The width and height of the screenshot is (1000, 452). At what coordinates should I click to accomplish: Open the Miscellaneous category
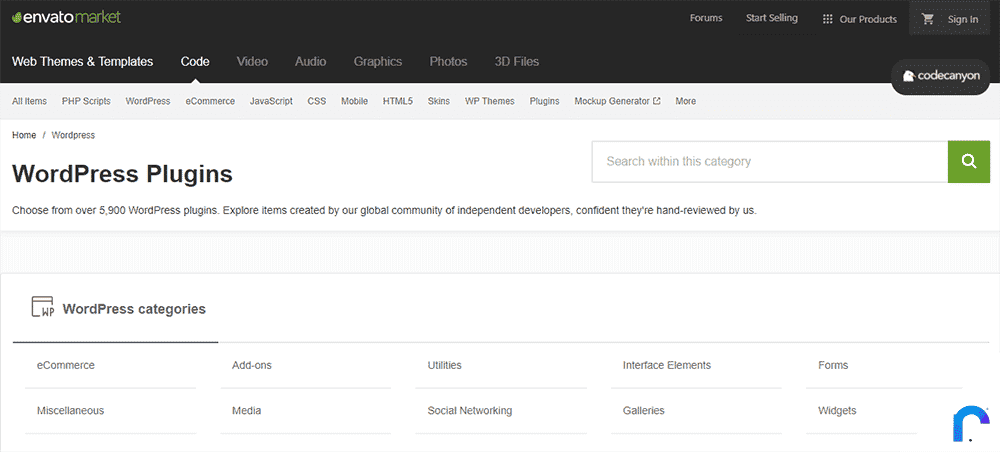(70, 411)
